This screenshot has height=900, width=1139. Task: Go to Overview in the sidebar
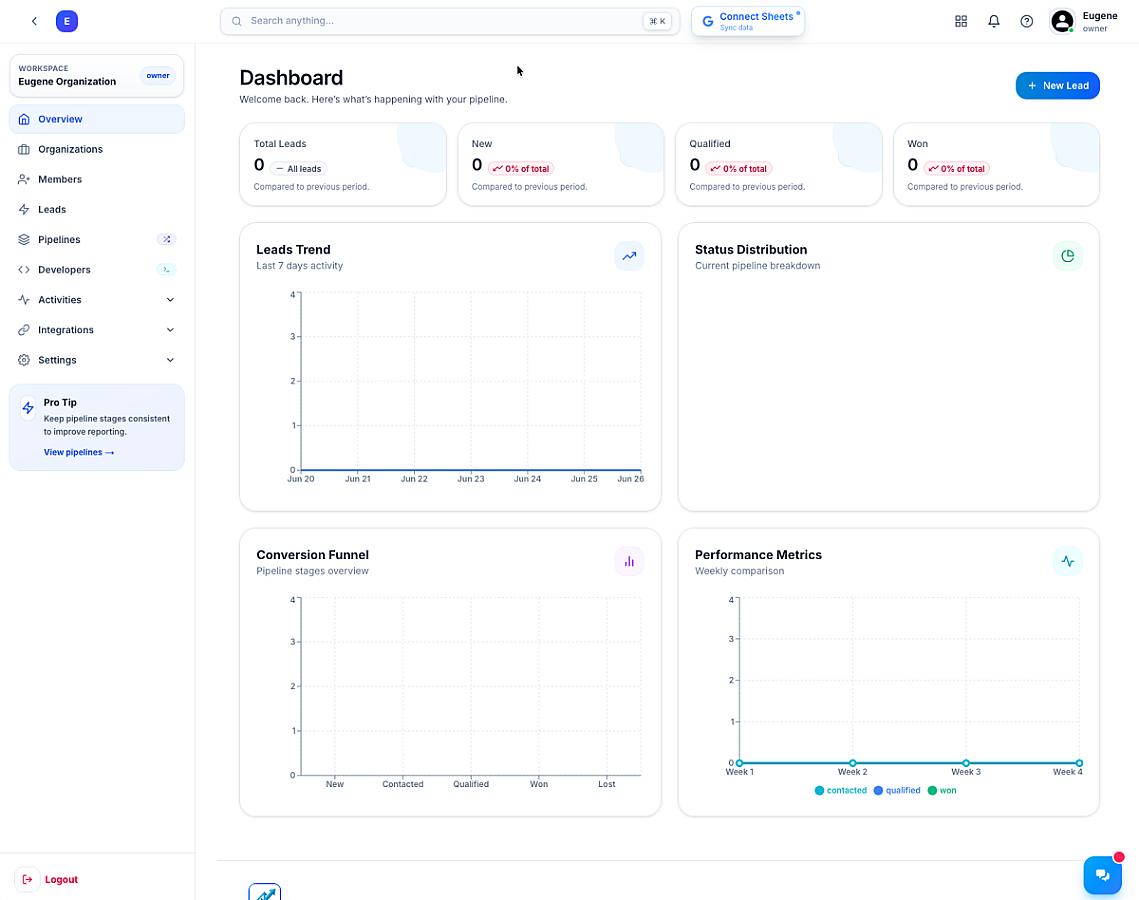coord(97,119)
